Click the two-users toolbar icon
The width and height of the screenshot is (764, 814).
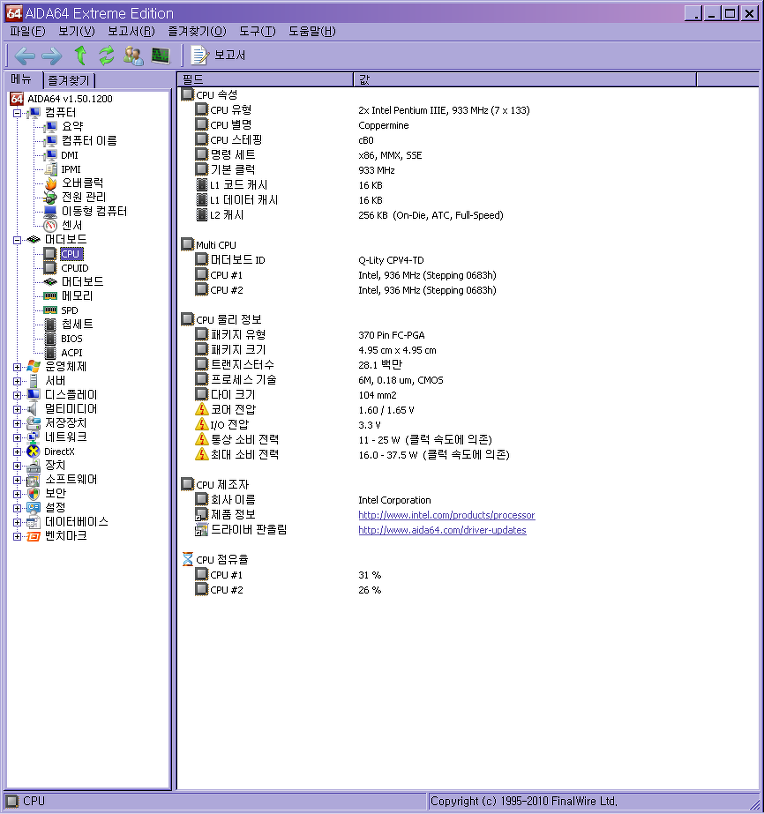click(x=133, y=55)
